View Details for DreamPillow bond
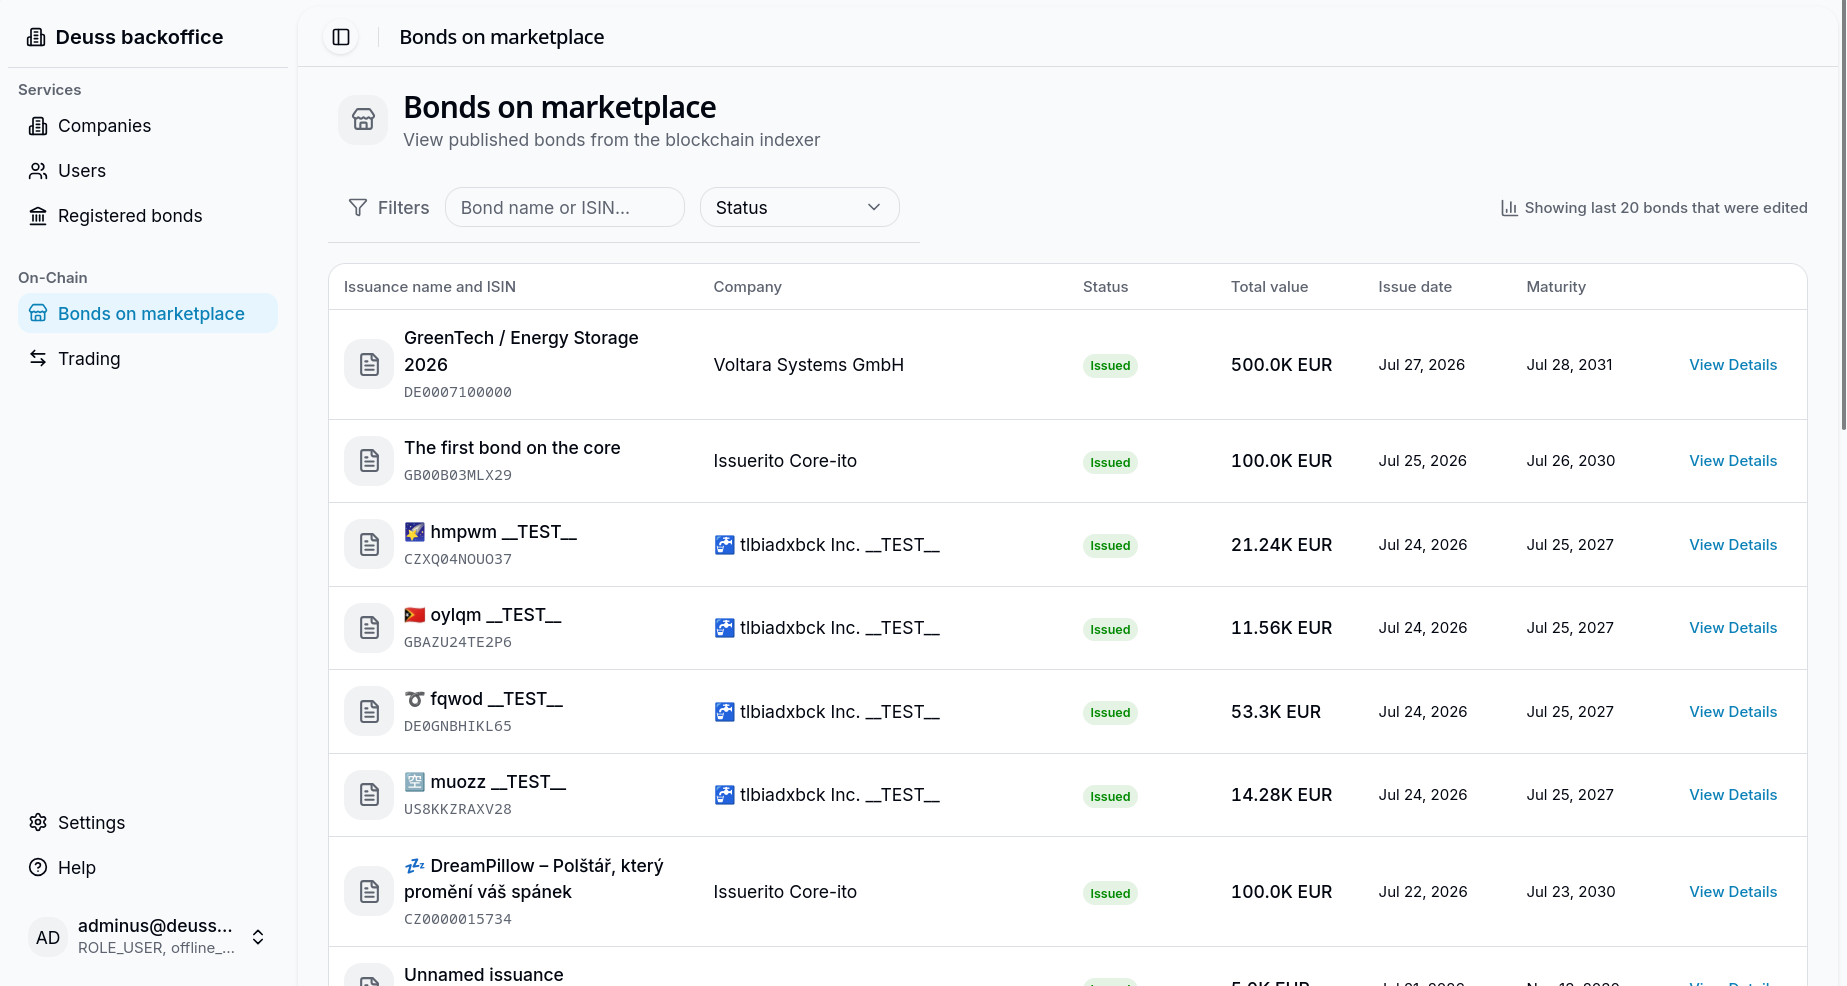This screenshot has height=986, width=1847. (1733, 892)
